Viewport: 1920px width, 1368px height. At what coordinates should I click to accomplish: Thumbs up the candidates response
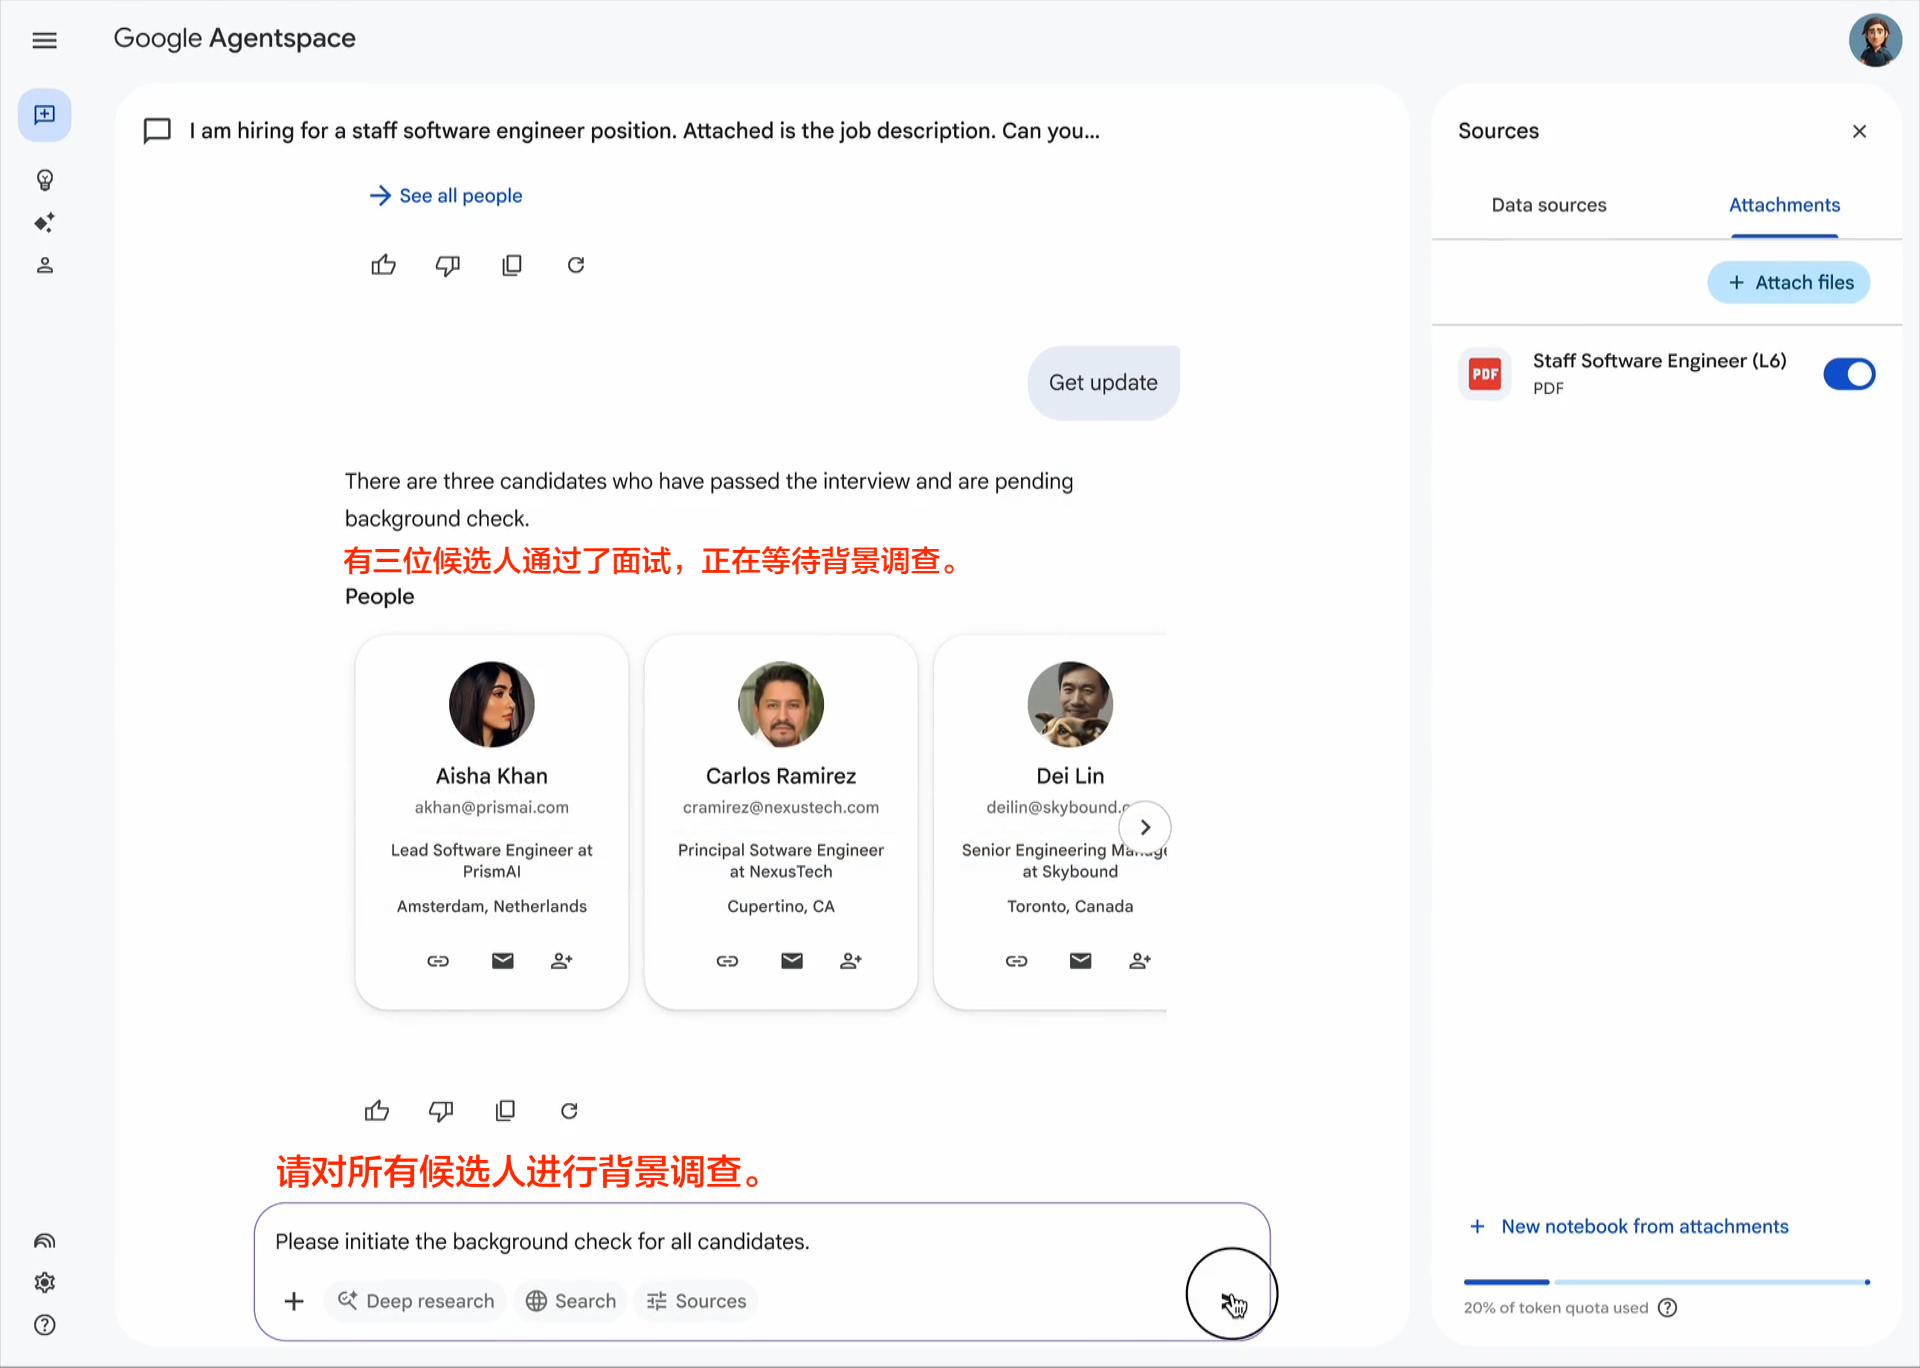click(377, 1110)
